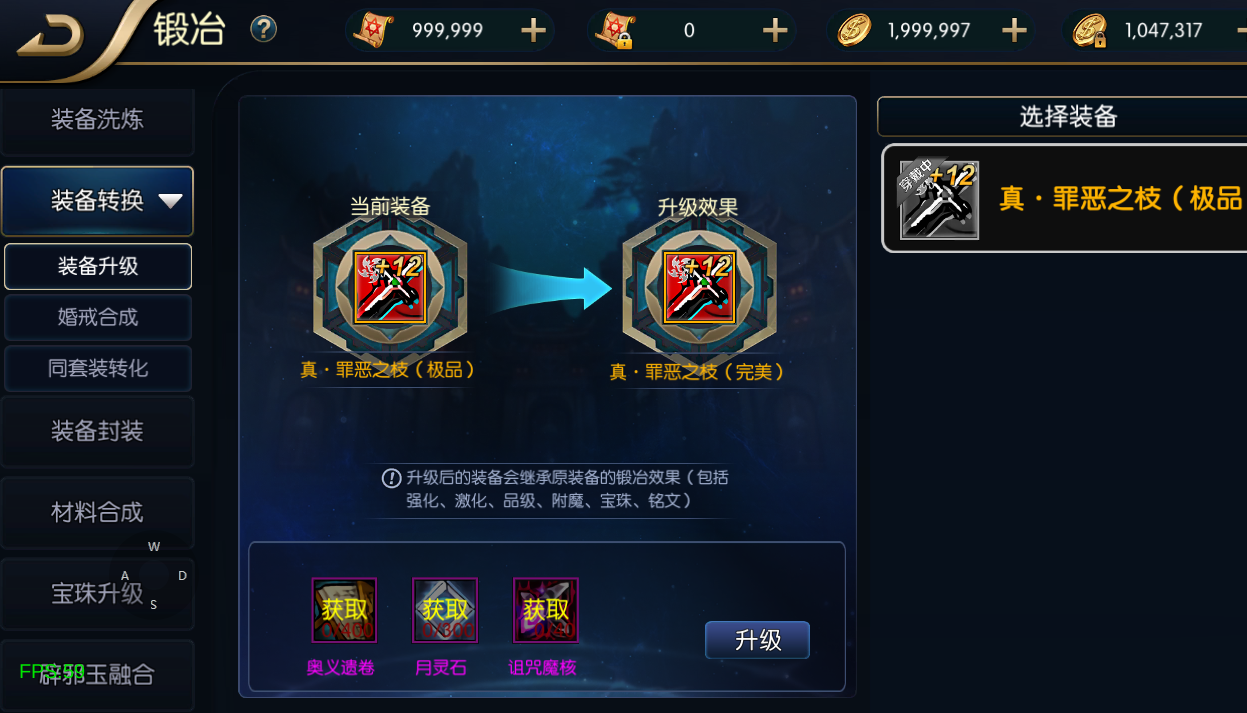Select 真·罪恶之枝 in the equipment list
Image resolution: width=1247 pixels, height=713 pixels.
[x=1064, y=198]
